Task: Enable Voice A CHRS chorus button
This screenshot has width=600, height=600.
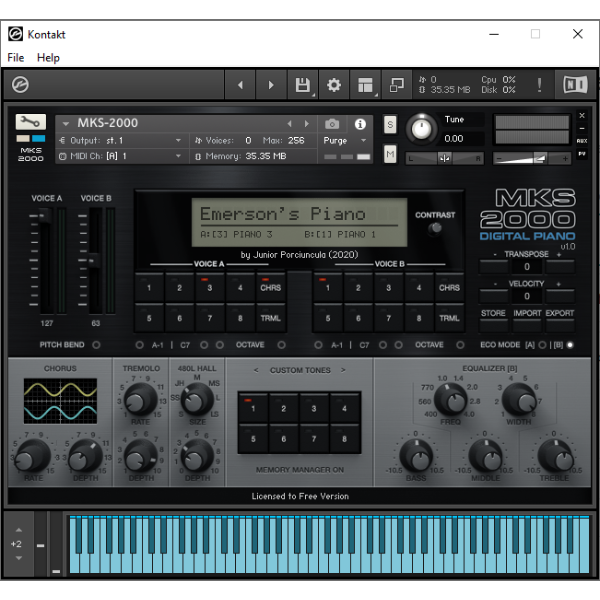Action: pos(271,287)
